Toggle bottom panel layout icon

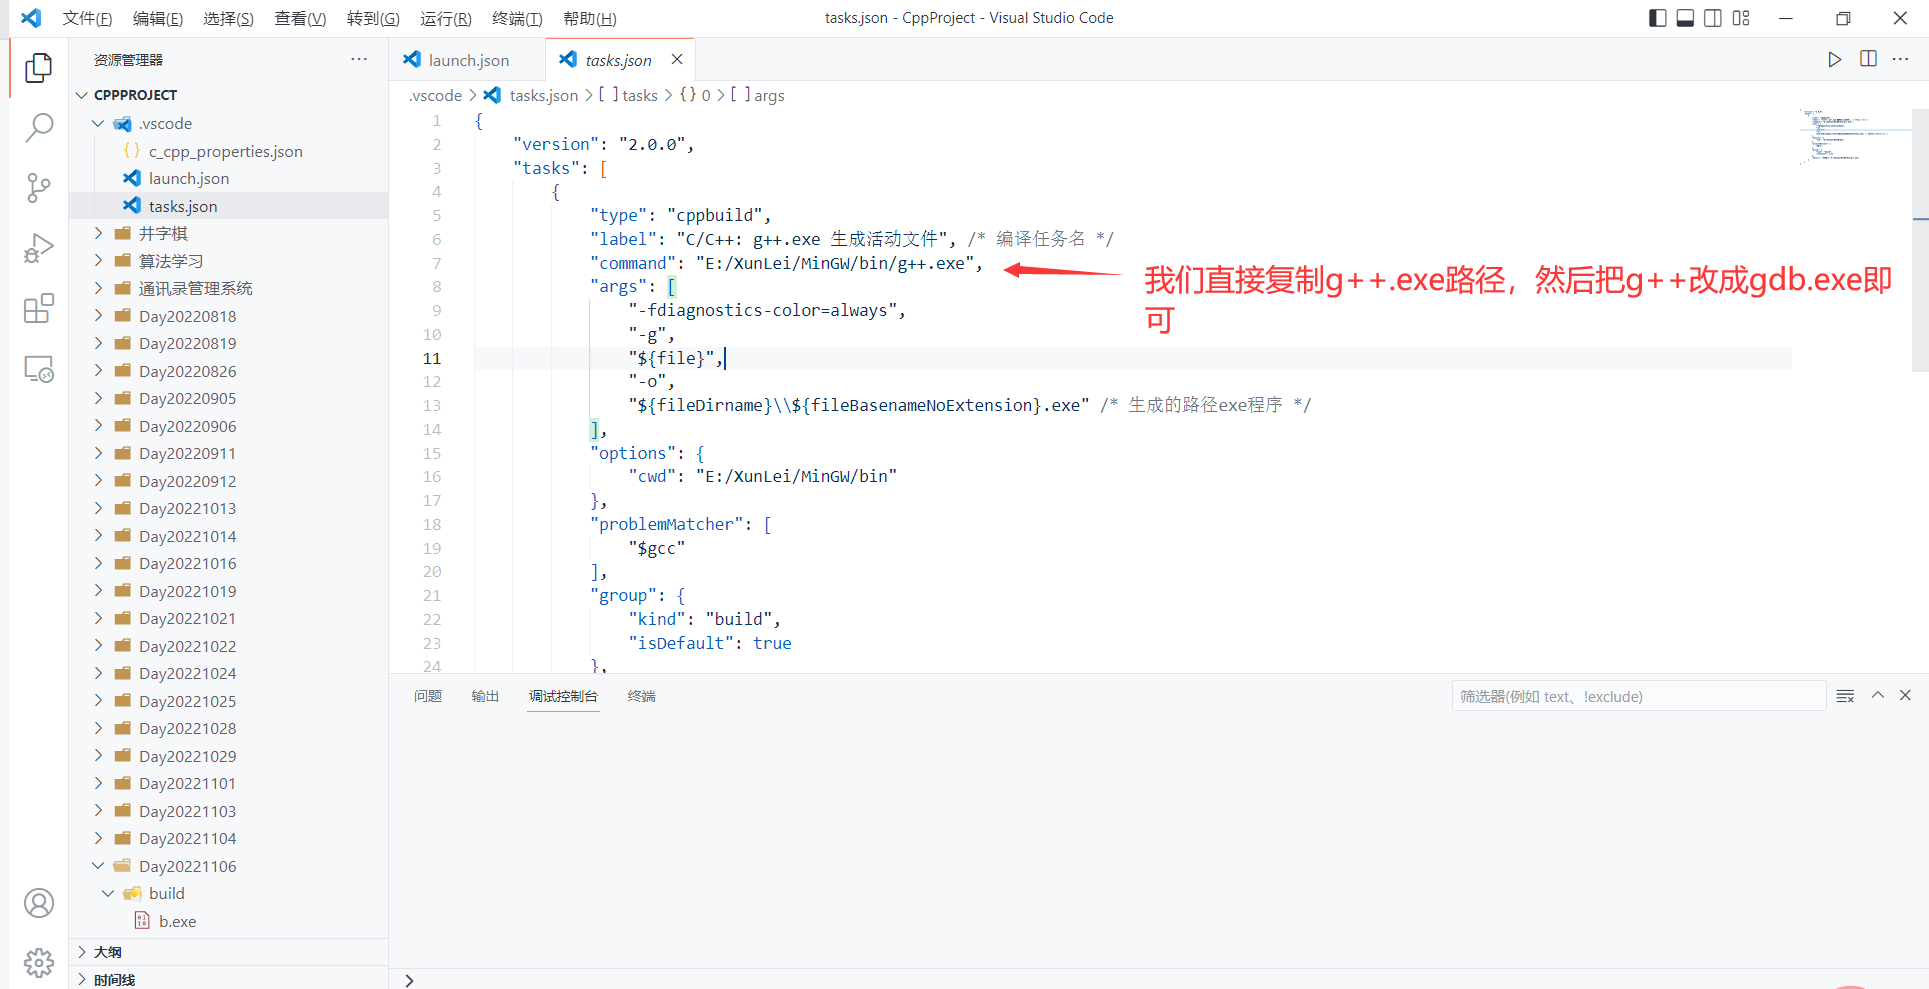pos(1685,18)
